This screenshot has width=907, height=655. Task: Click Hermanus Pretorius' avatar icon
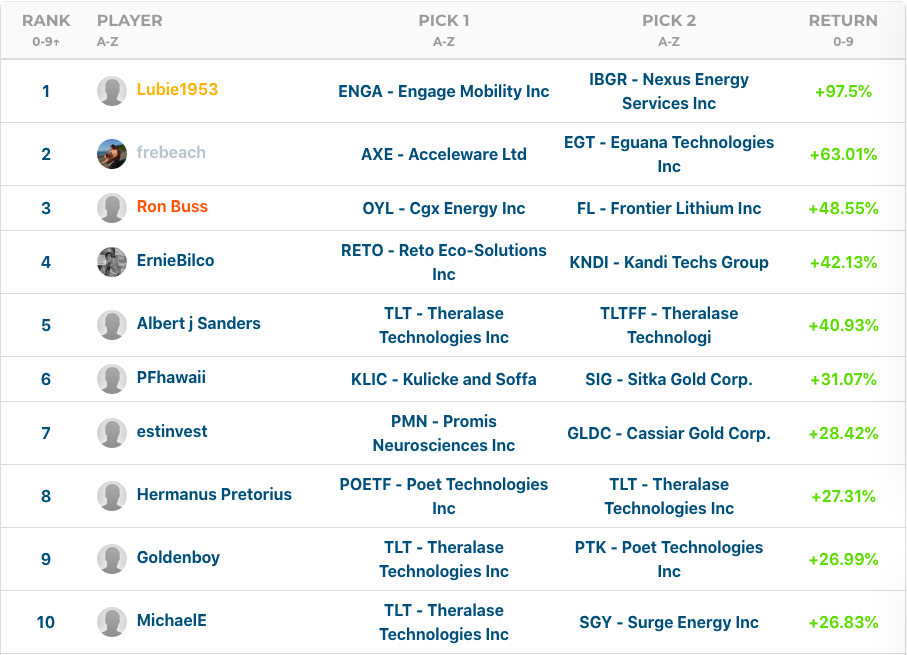click(x=112, y=496)
